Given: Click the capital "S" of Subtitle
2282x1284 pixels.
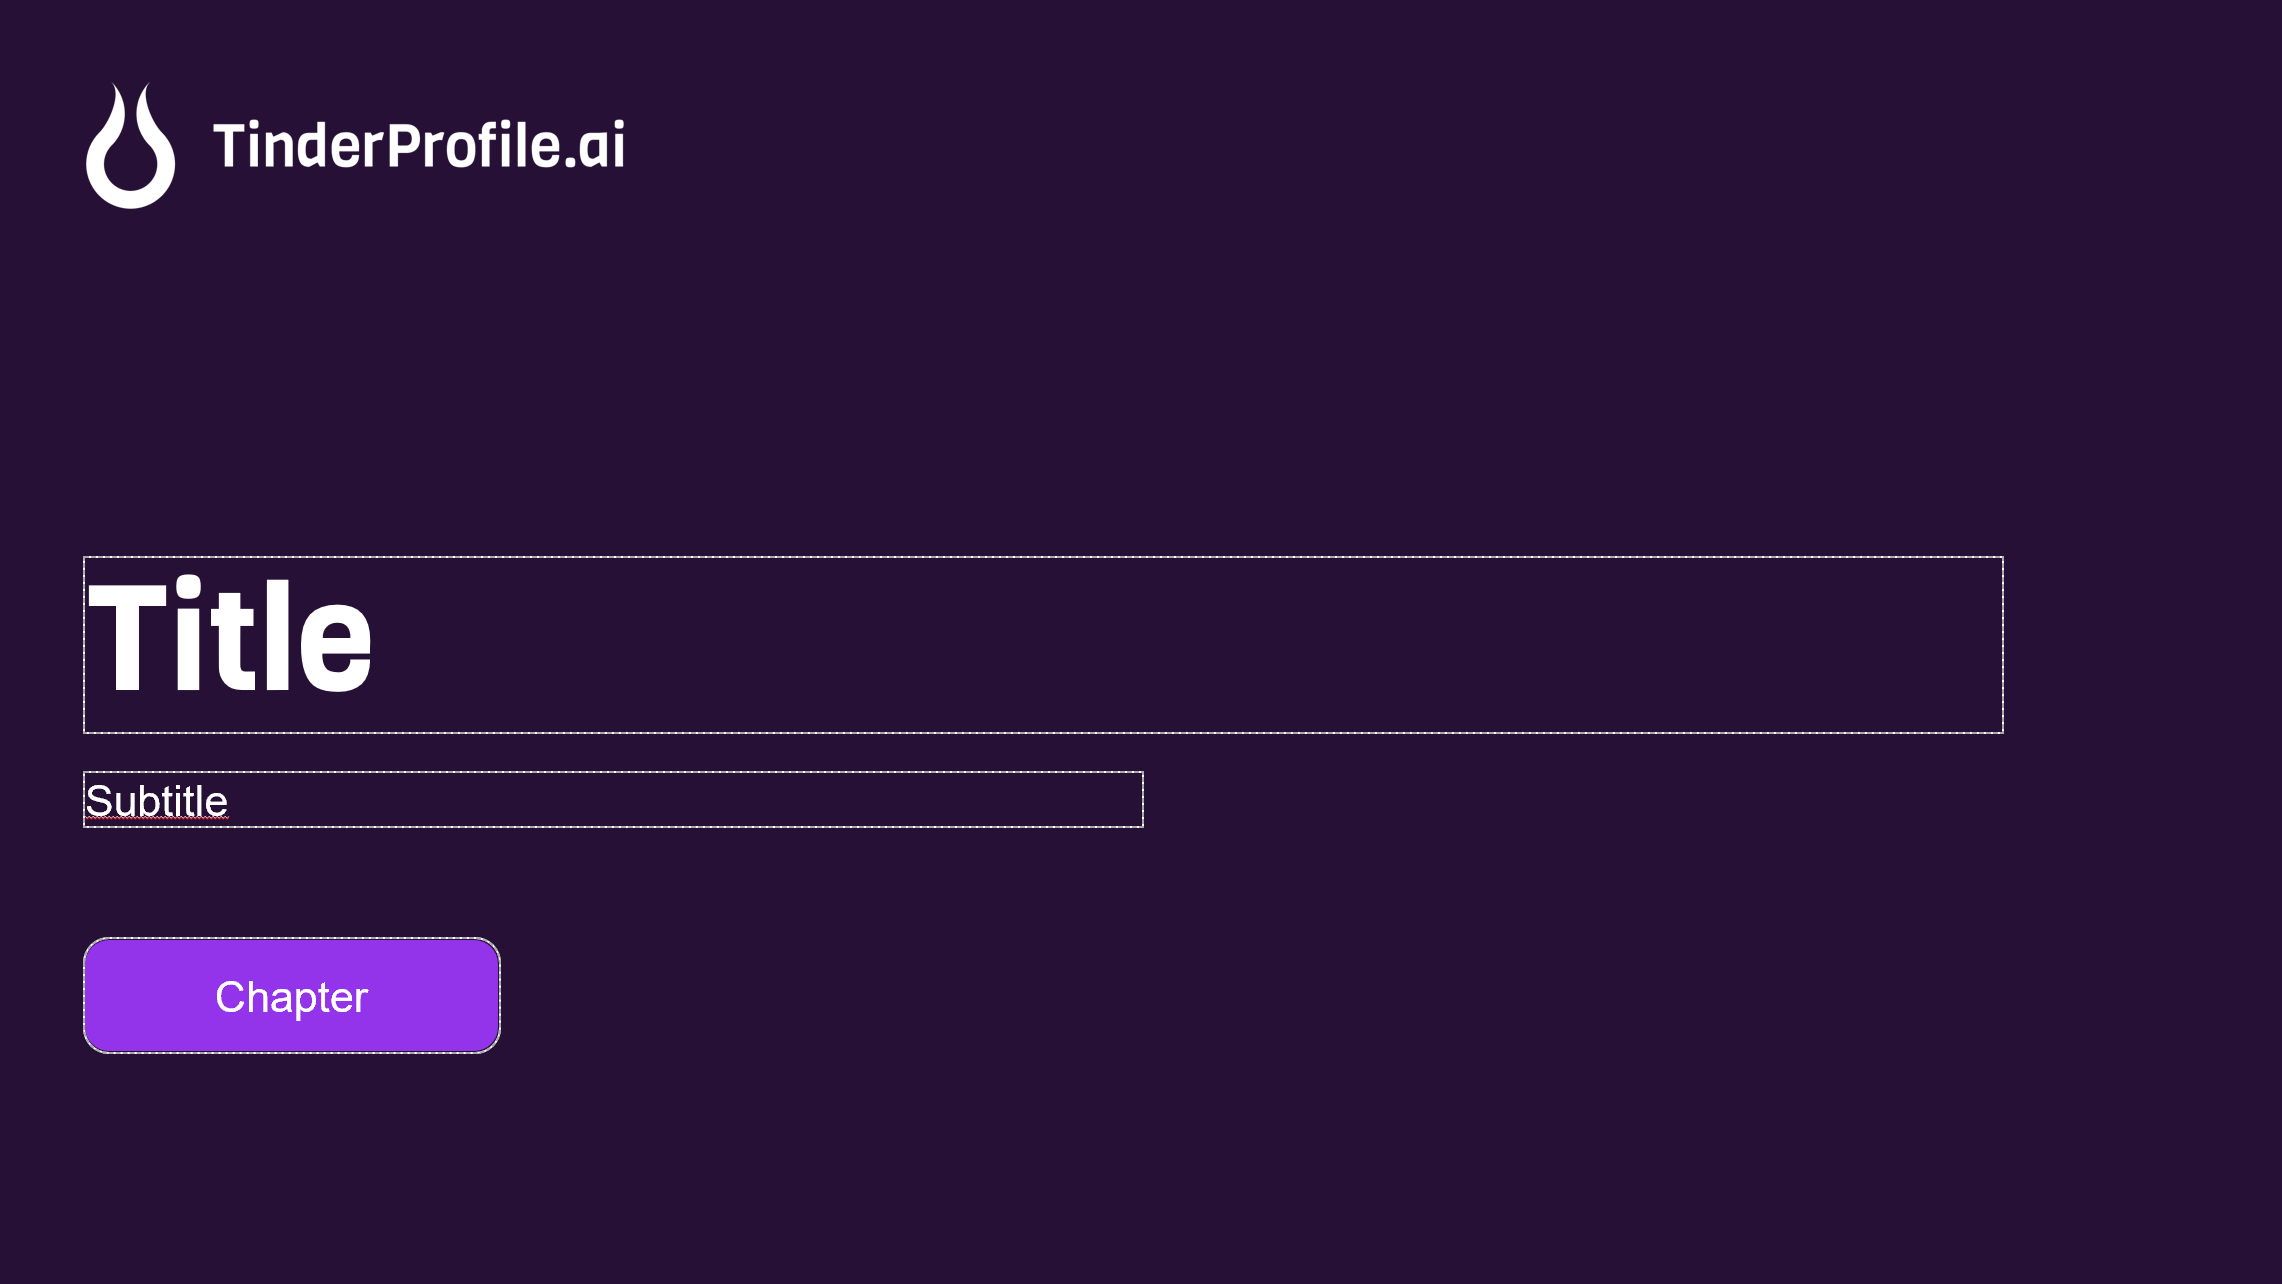Looking at the screenshot, I should click(98, 801).
